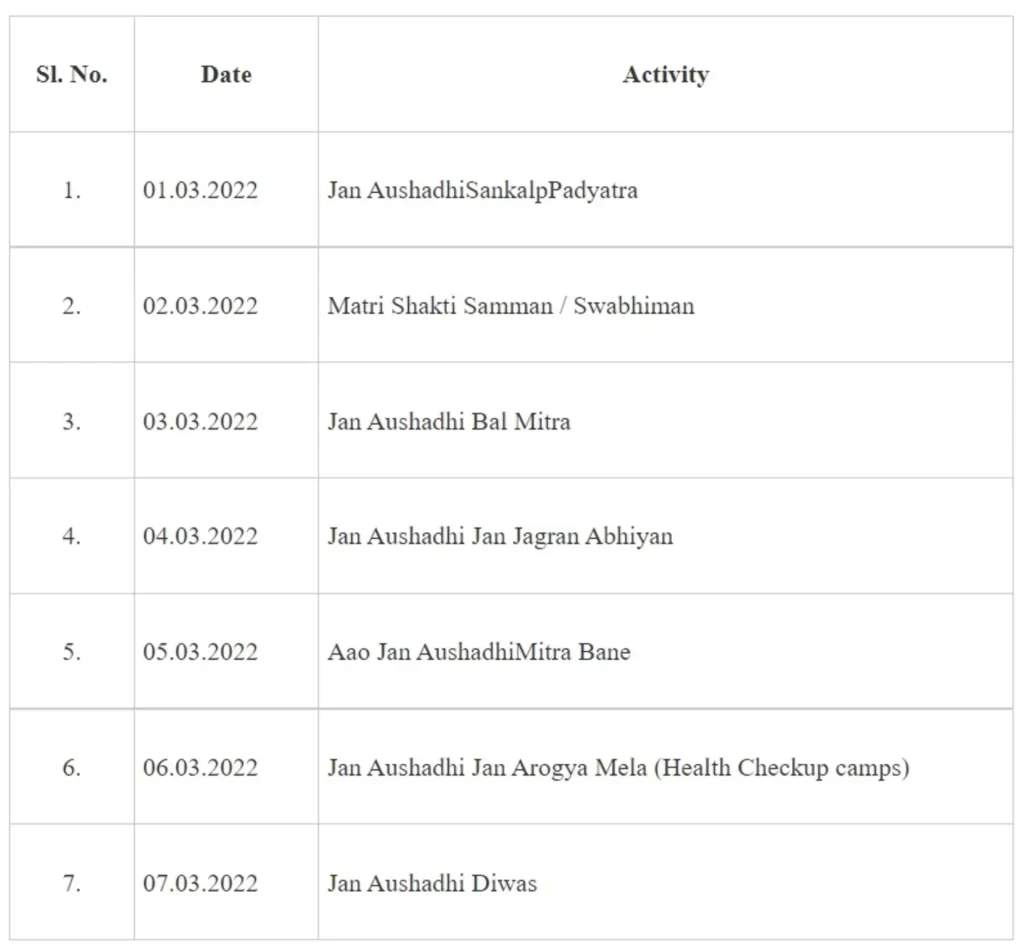Click the 'Jan Aushadhi Bal Mitra' activity

pos(449,421)
